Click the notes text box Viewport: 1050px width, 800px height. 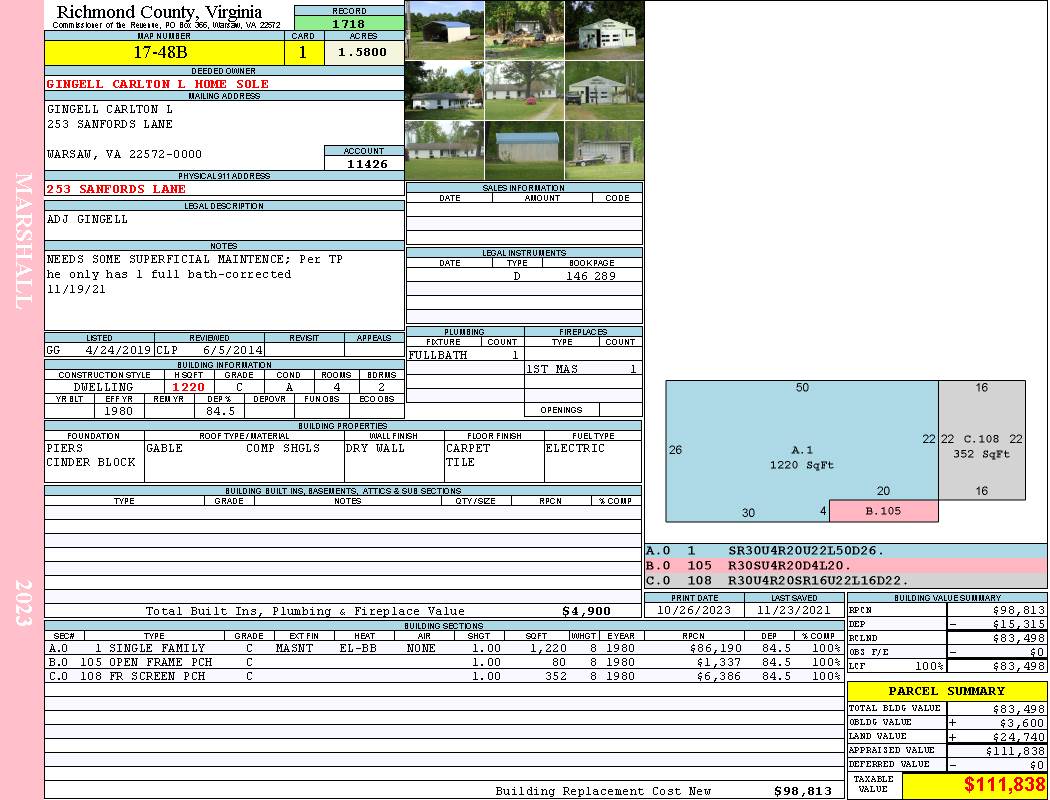[224, 290]
